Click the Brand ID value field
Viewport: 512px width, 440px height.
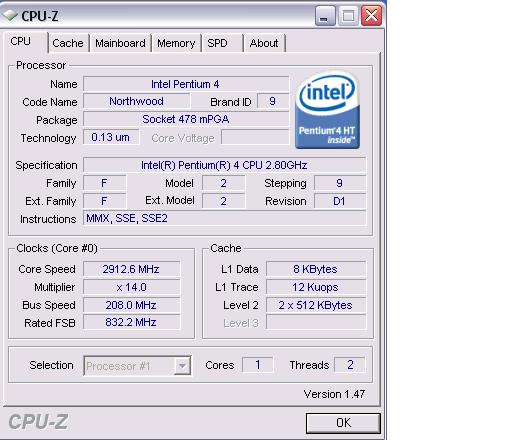click(273, 101)
